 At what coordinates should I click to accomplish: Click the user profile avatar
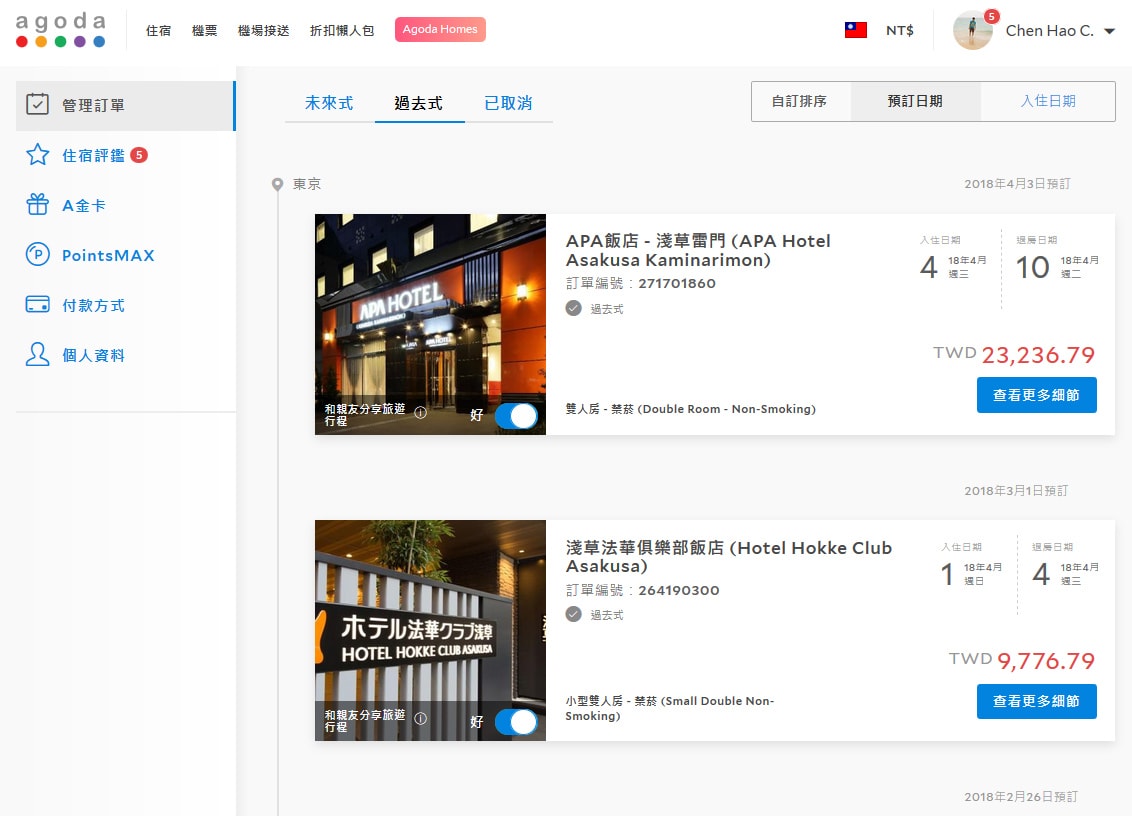pos(972,30)
